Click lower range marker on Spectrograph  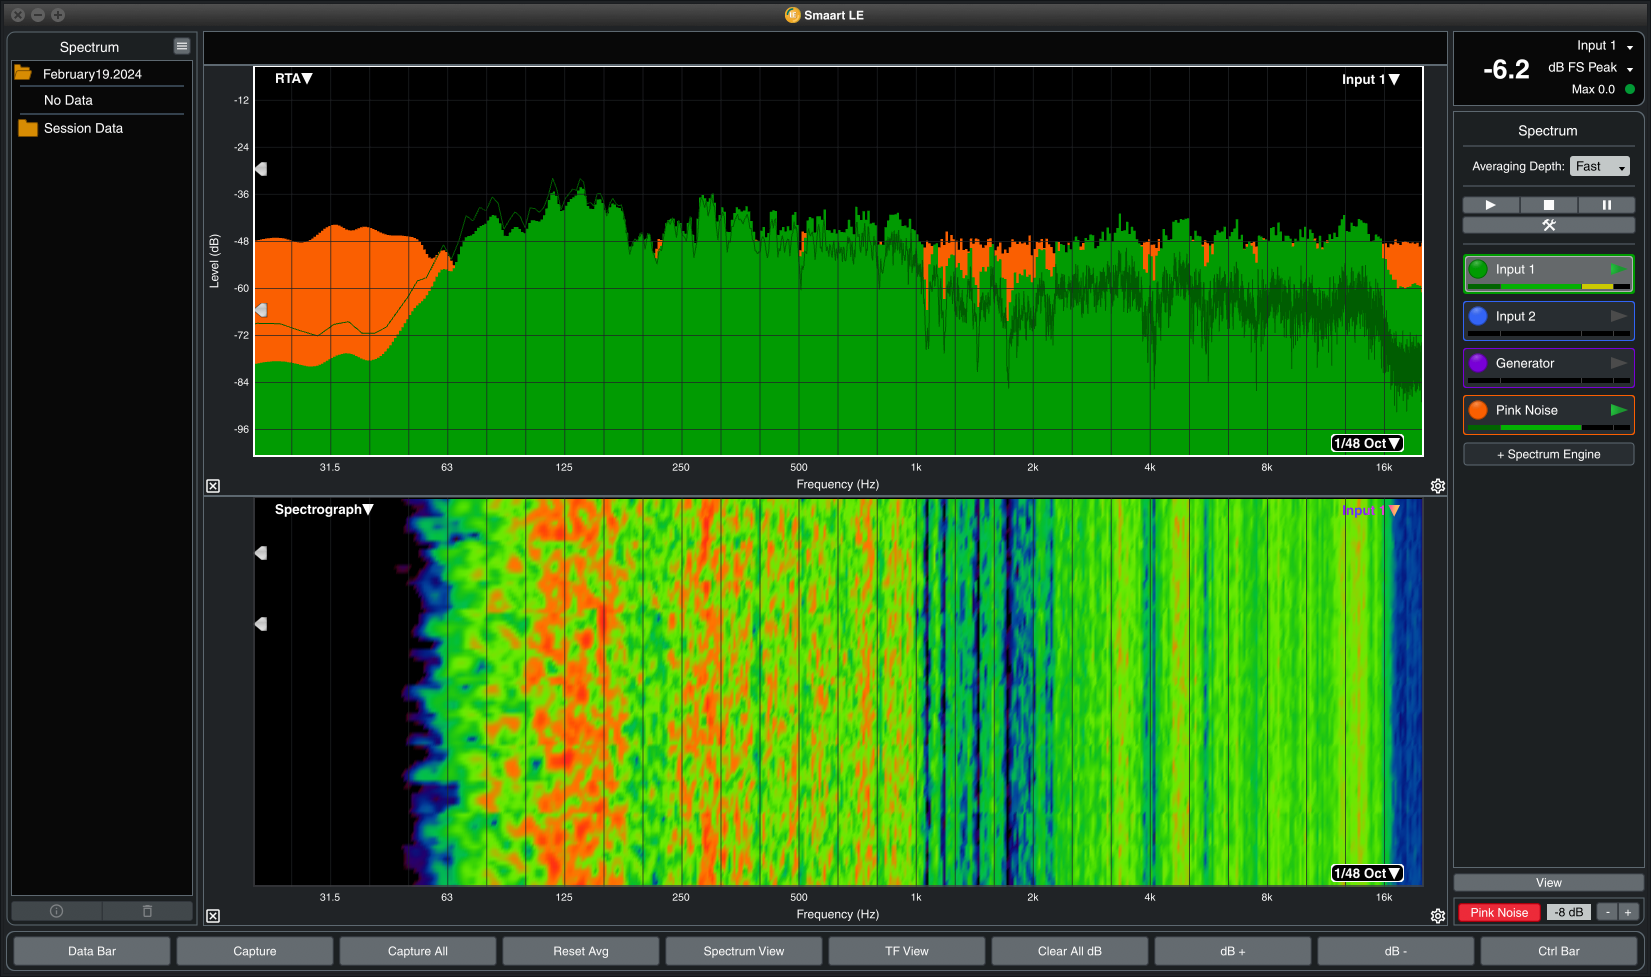pos(261,624)
